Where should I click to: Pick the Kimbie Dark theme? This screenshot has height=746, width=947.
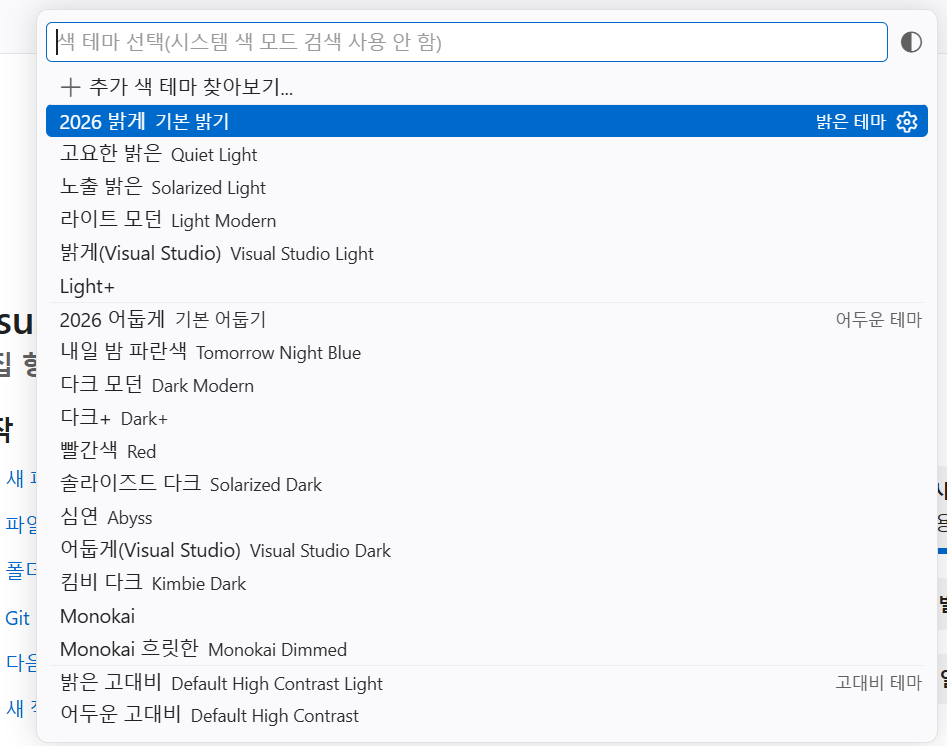point(487,584)
